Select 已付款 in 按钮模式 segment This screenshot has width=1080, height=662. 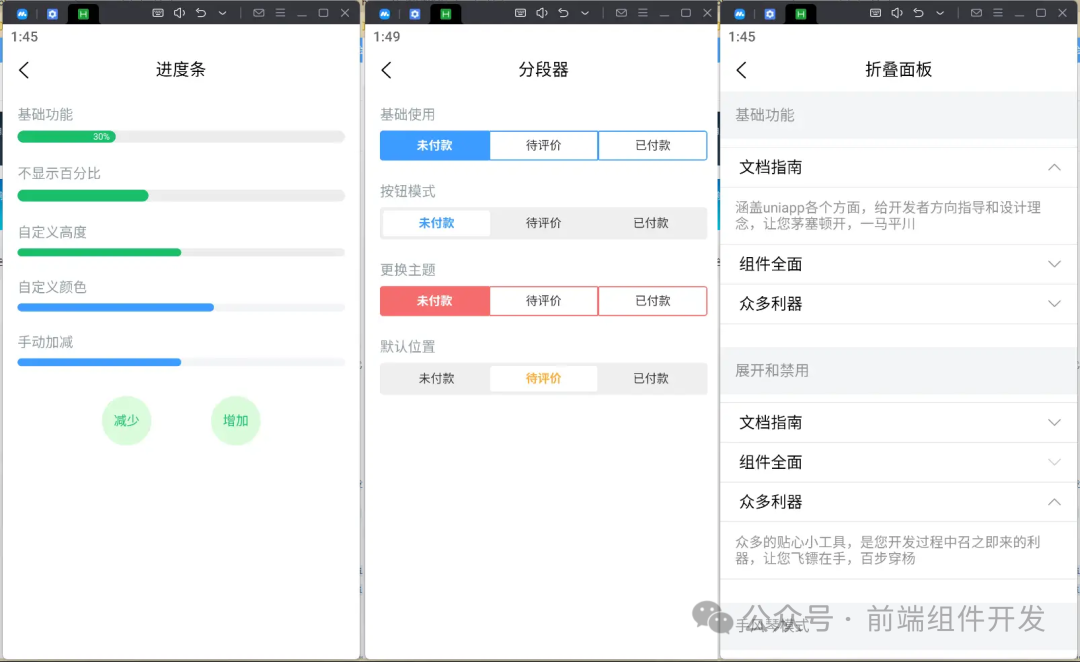click(x=651, y=223)
